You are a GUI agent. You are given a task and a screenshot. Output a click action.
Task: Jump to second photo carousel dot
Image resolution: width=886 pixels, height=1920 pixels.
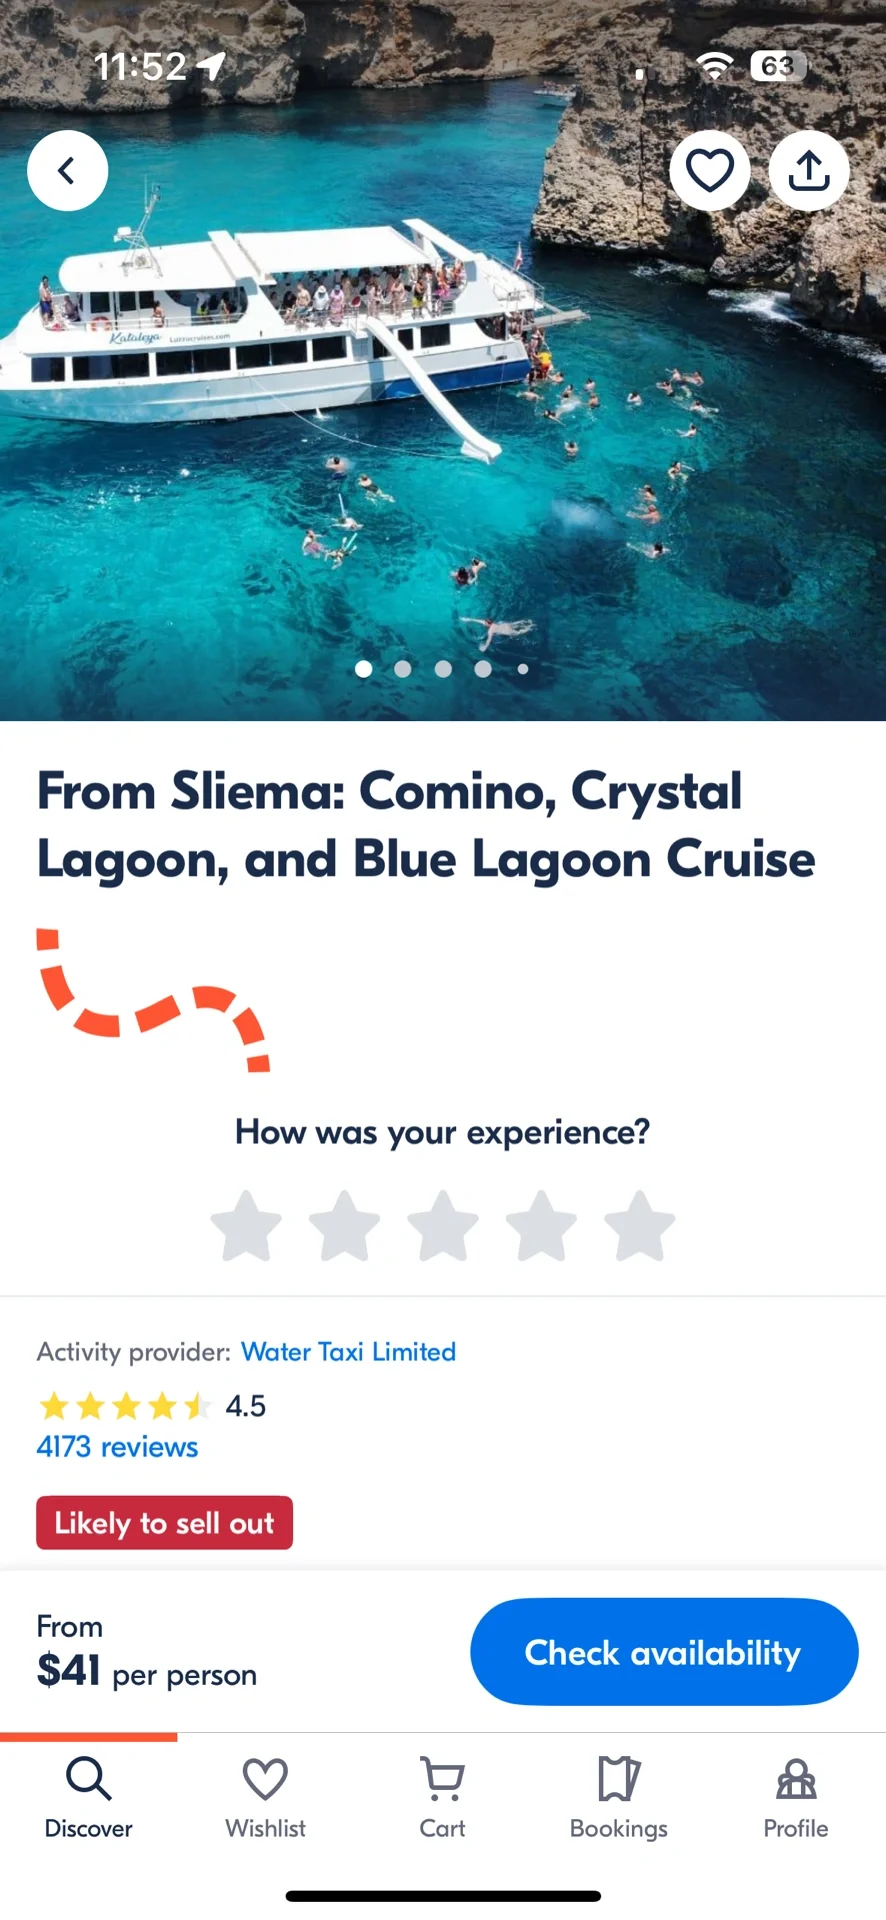tap(403, 669)
